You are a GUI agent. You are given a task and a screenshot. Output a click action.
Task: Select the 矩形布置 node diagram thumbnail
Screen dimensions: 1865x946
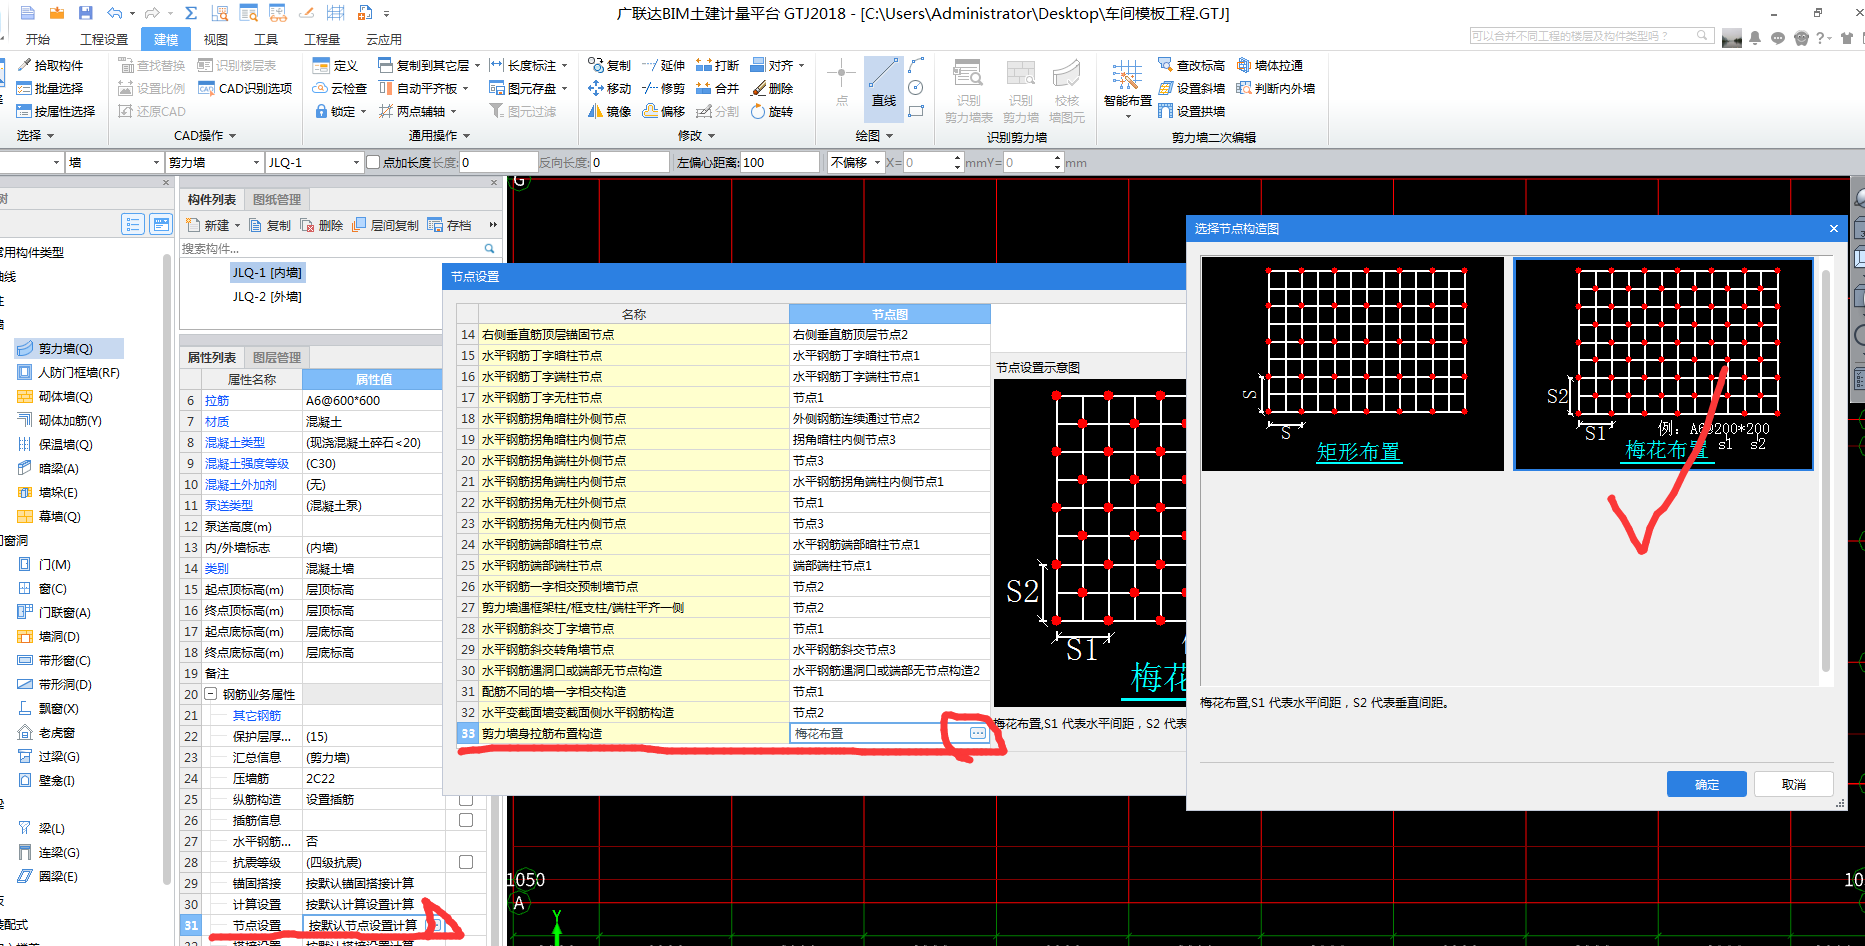[1352, 363]
